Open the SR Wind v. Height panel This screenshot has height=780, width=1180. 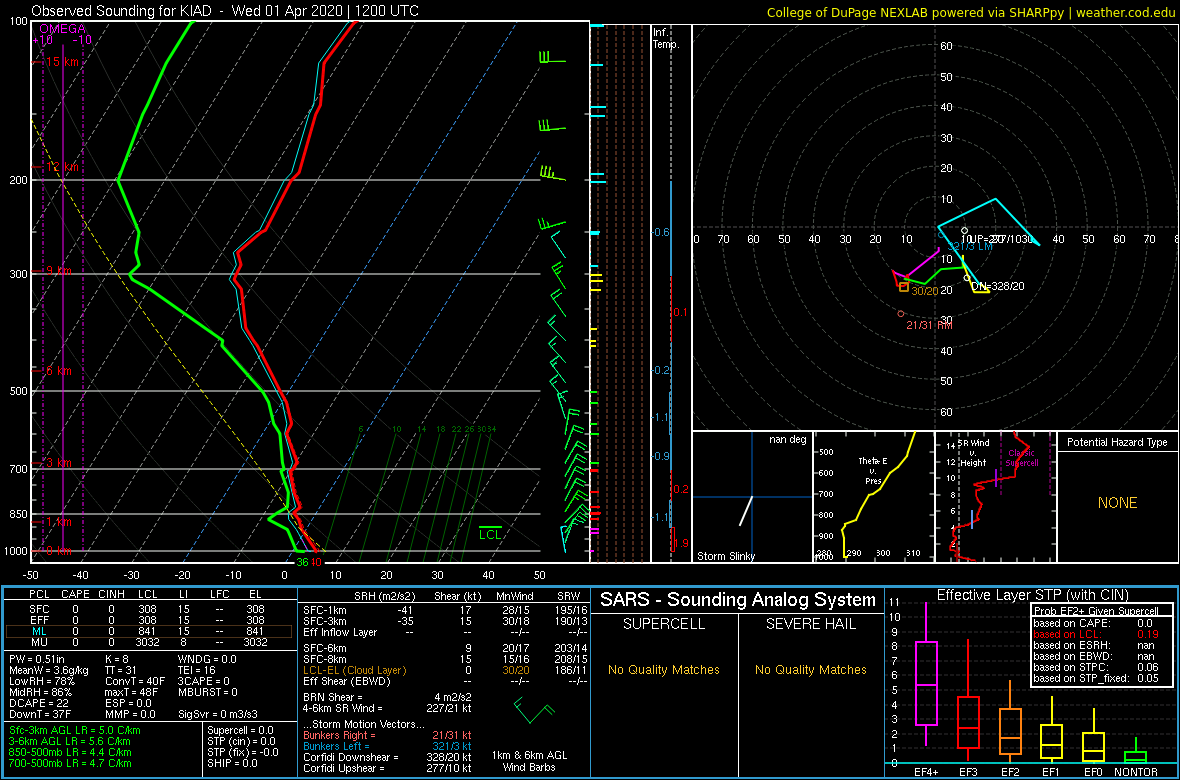[x=995, y=497]
